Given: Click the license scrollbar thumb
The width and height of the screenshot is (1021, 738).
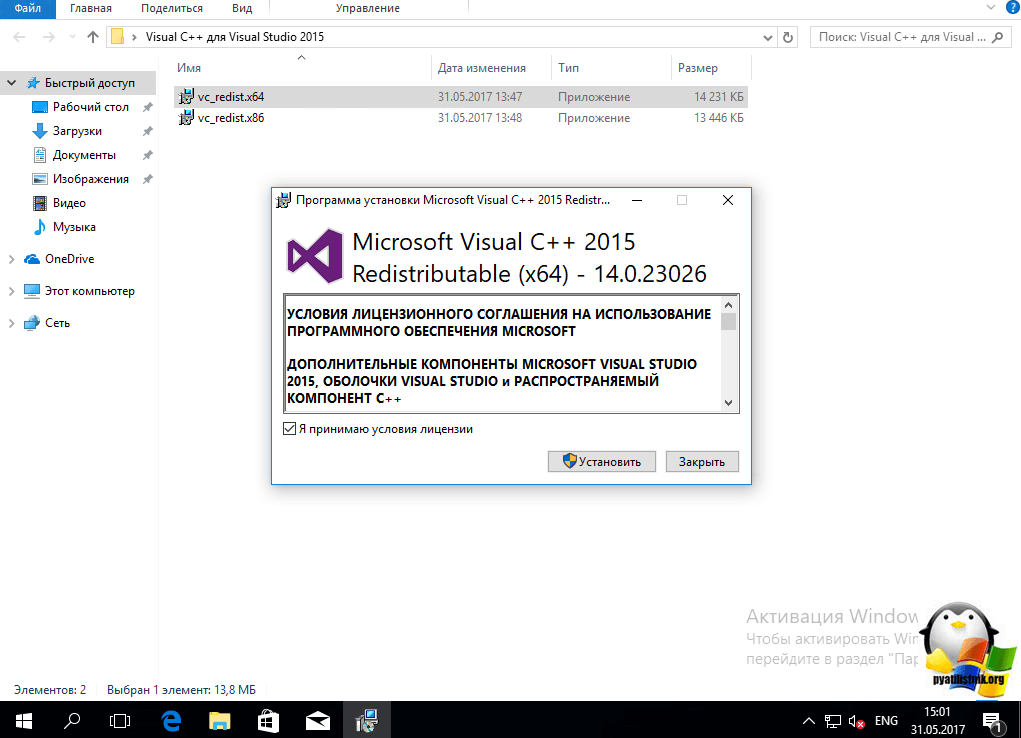Looking at the screenshot, I should point(729,322).
